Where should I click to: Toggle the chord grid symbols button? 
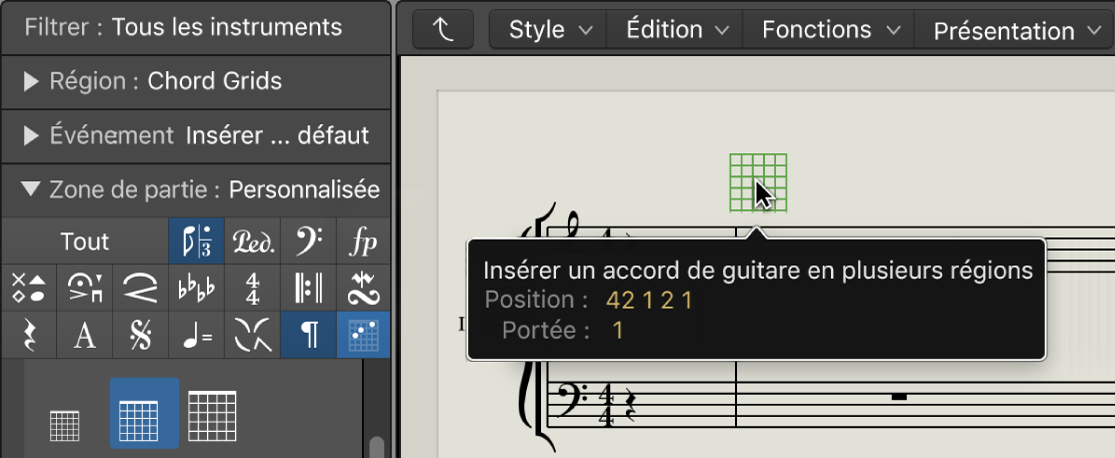[x=363, y=335]
